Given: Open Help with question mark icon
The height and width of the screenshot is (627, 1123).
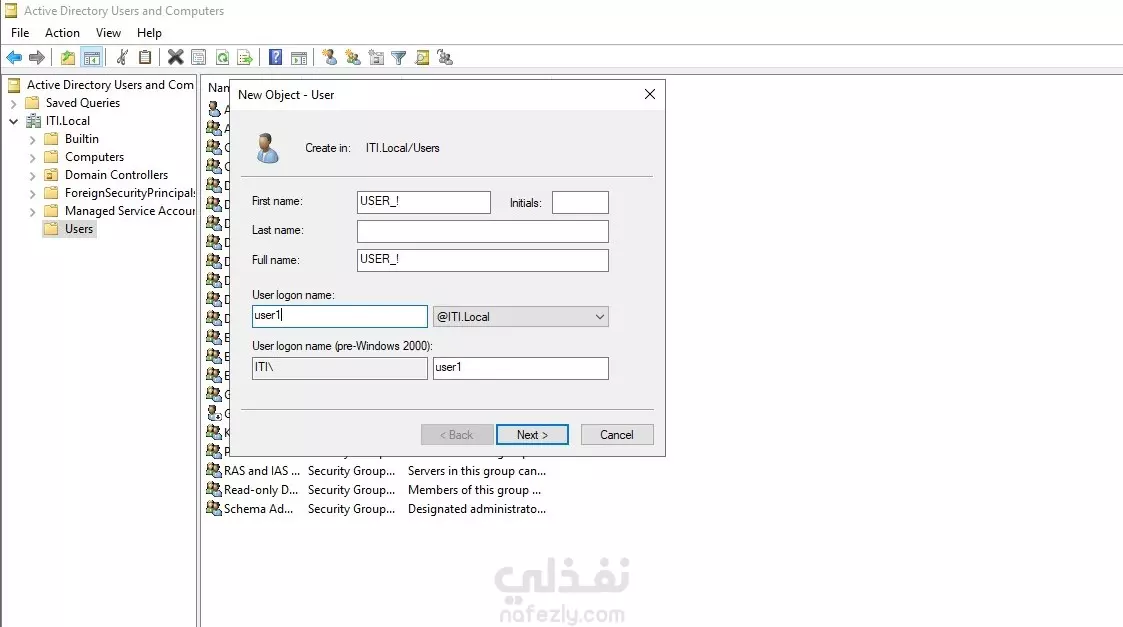Looking at the screenshot, I should pos(276,57).
